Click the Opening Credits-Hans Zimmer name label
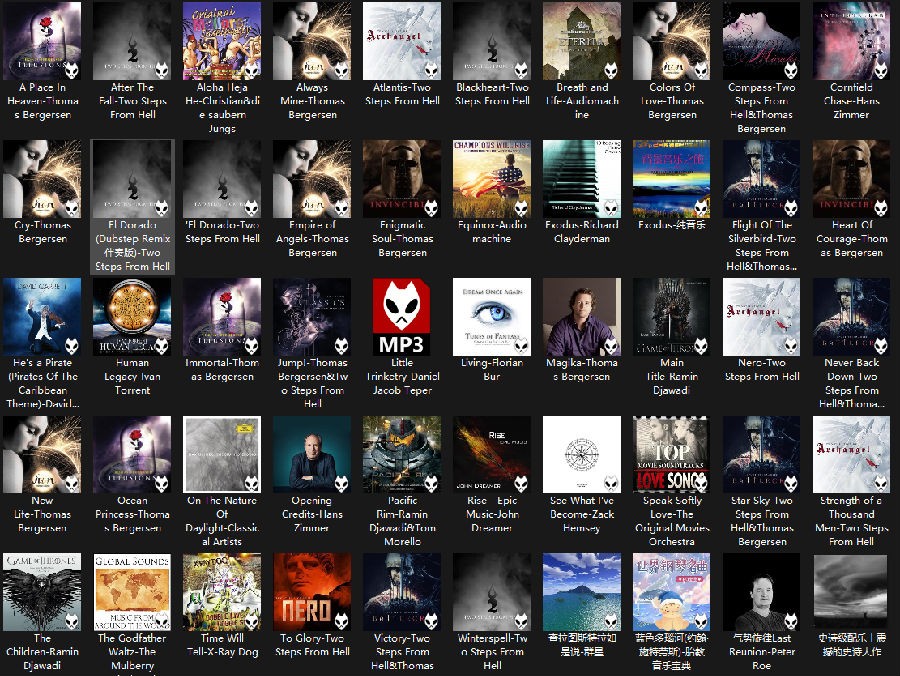The image size is (900, 676). click(x=312, y=514)
